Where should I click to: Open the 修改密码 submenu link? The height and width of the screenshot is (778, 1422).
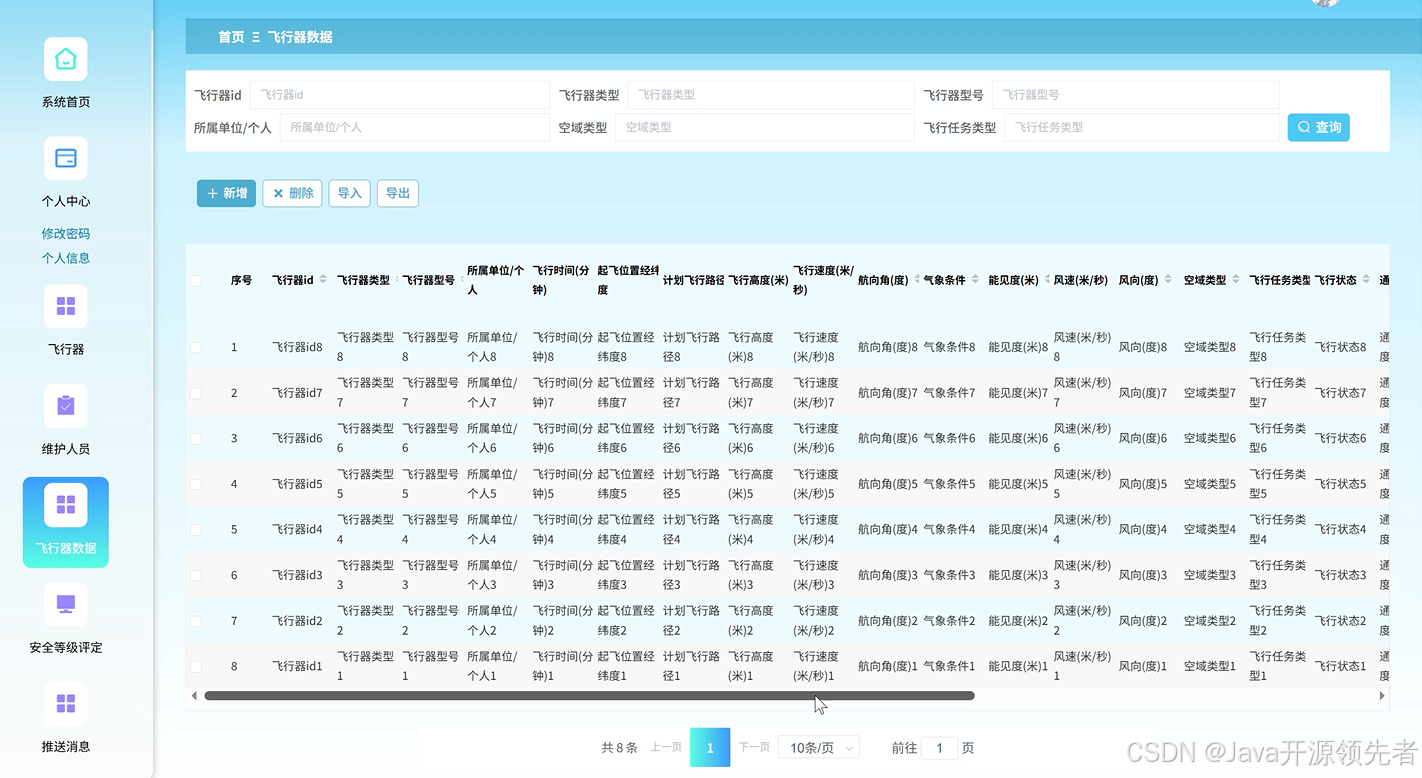tap(65, 233)
